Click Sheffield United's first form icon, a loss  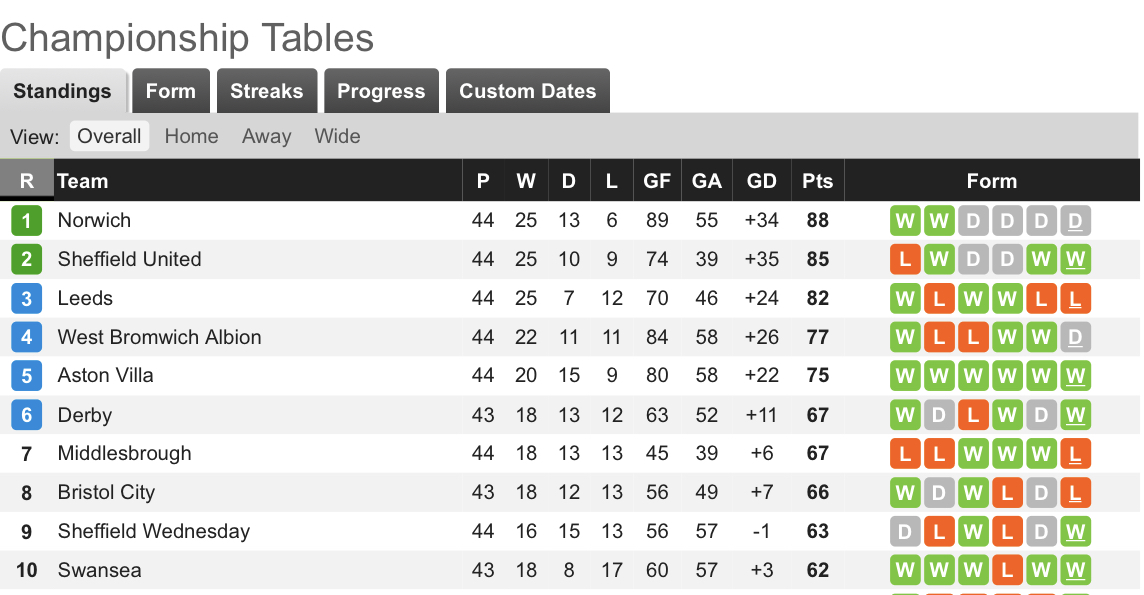click(905, 259)
